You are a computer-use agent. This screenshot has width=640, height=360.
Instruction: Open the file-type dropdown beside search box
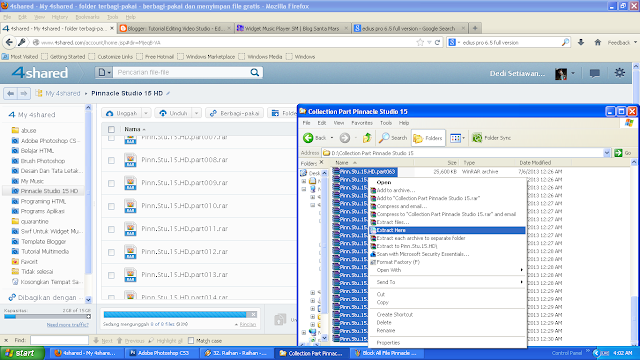click(x=104, y=72)
